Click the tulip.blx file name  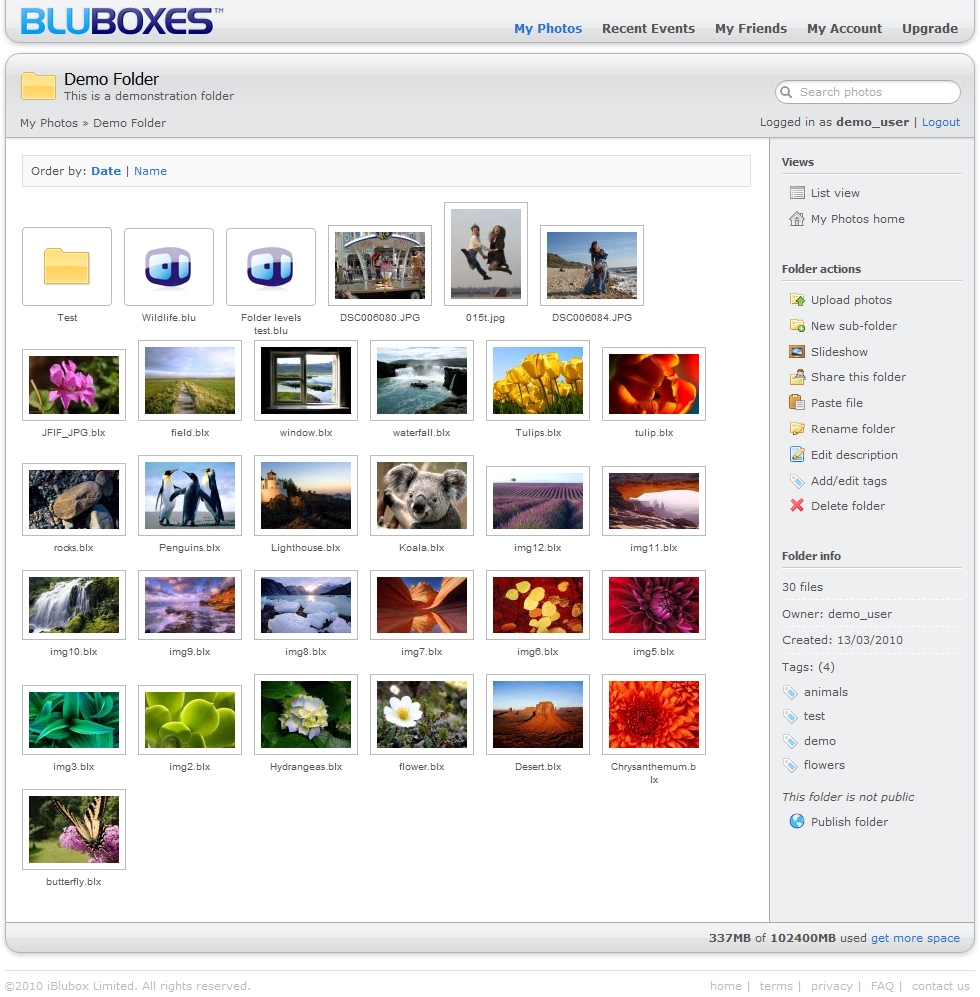[654, 432]
